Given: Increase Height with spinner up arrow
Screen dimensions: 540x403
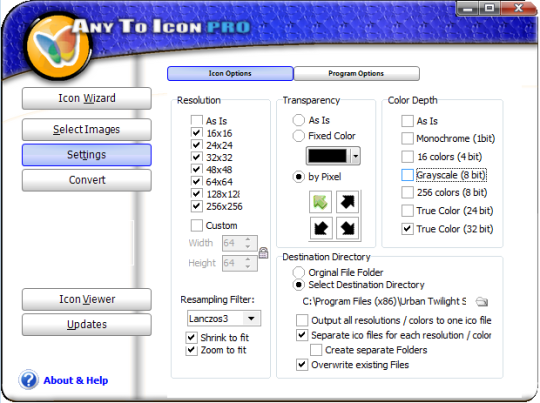Looking at the screenshot, I should pos(248,259).
